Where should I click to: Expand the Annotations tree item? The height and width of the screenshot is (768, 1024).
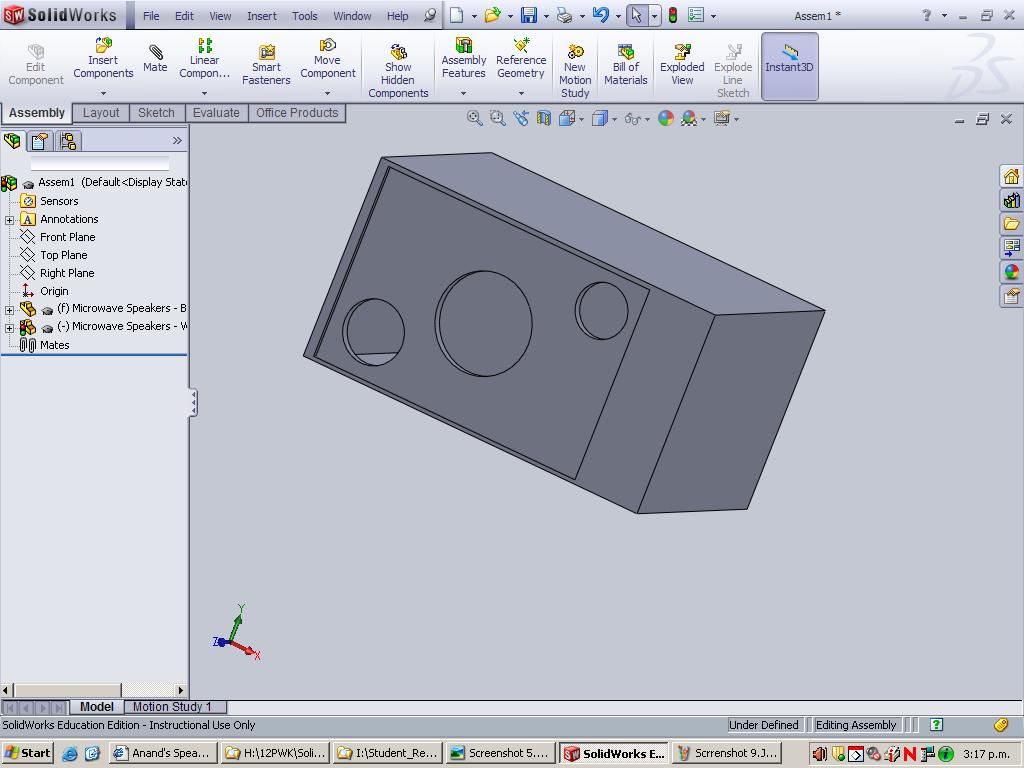8,218
